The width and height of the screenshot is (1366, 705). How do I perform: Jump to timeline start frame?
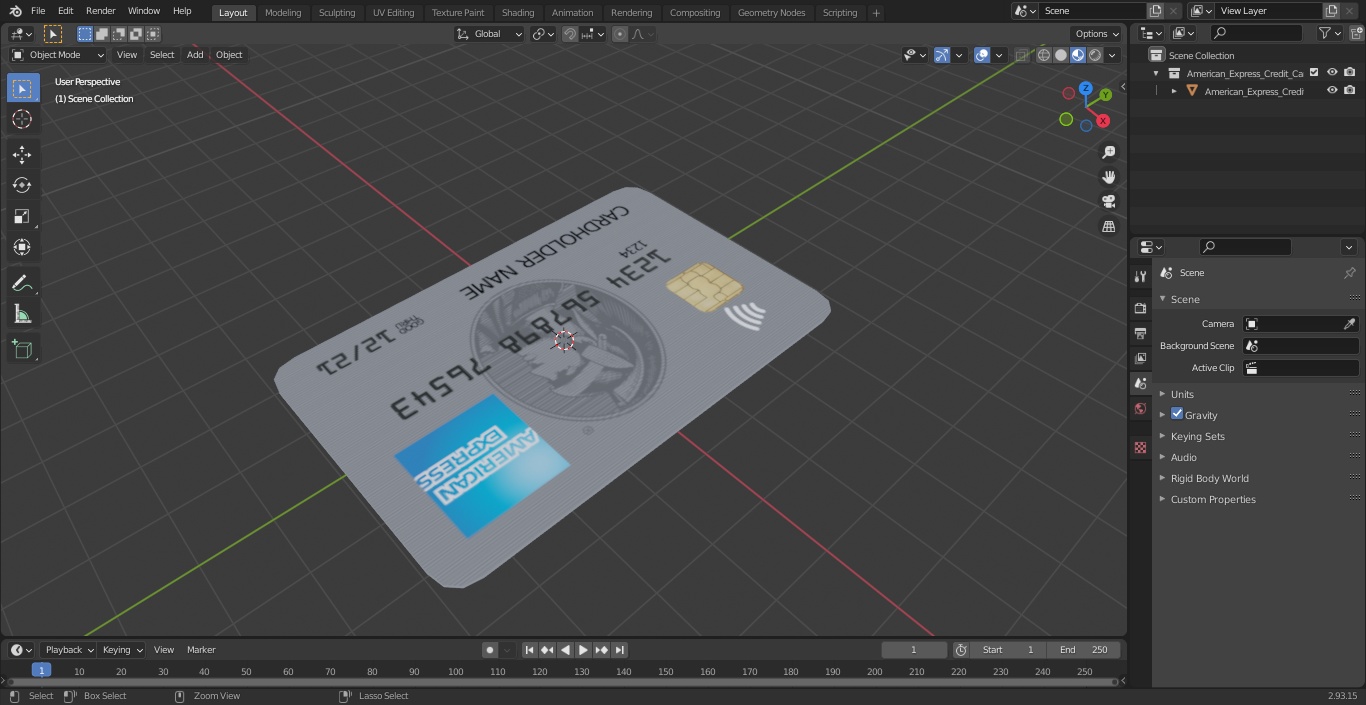coord(530,650)
